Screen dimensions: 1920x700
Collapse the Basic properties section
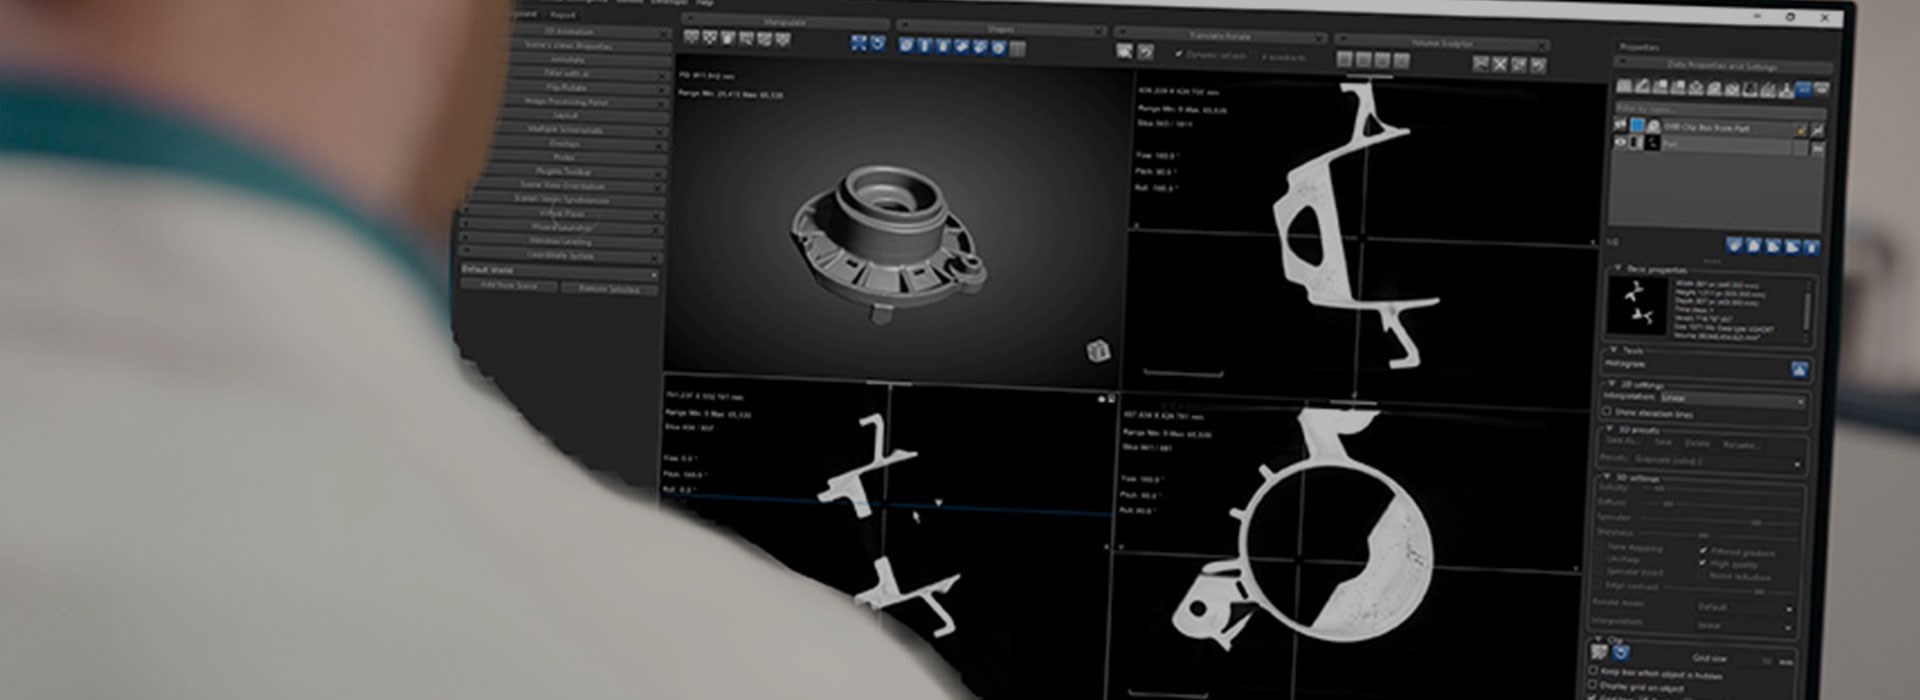tap(1616, 268)
